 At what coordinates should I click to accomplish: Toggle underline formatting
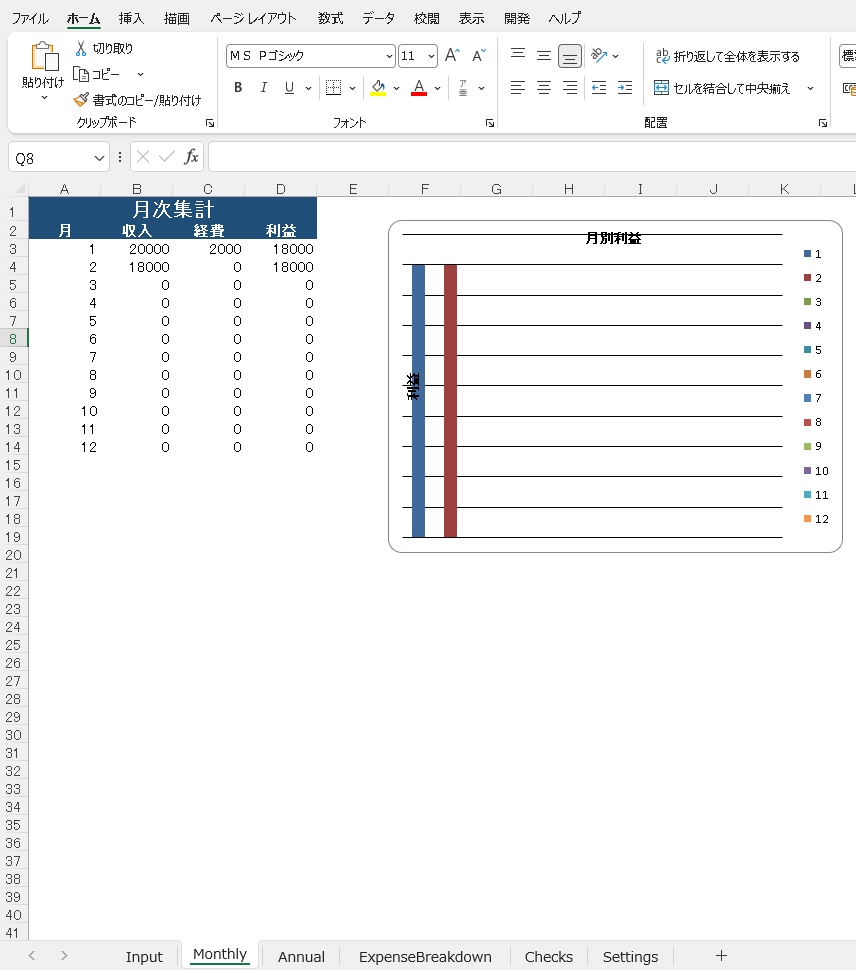(x=286, y=88)
